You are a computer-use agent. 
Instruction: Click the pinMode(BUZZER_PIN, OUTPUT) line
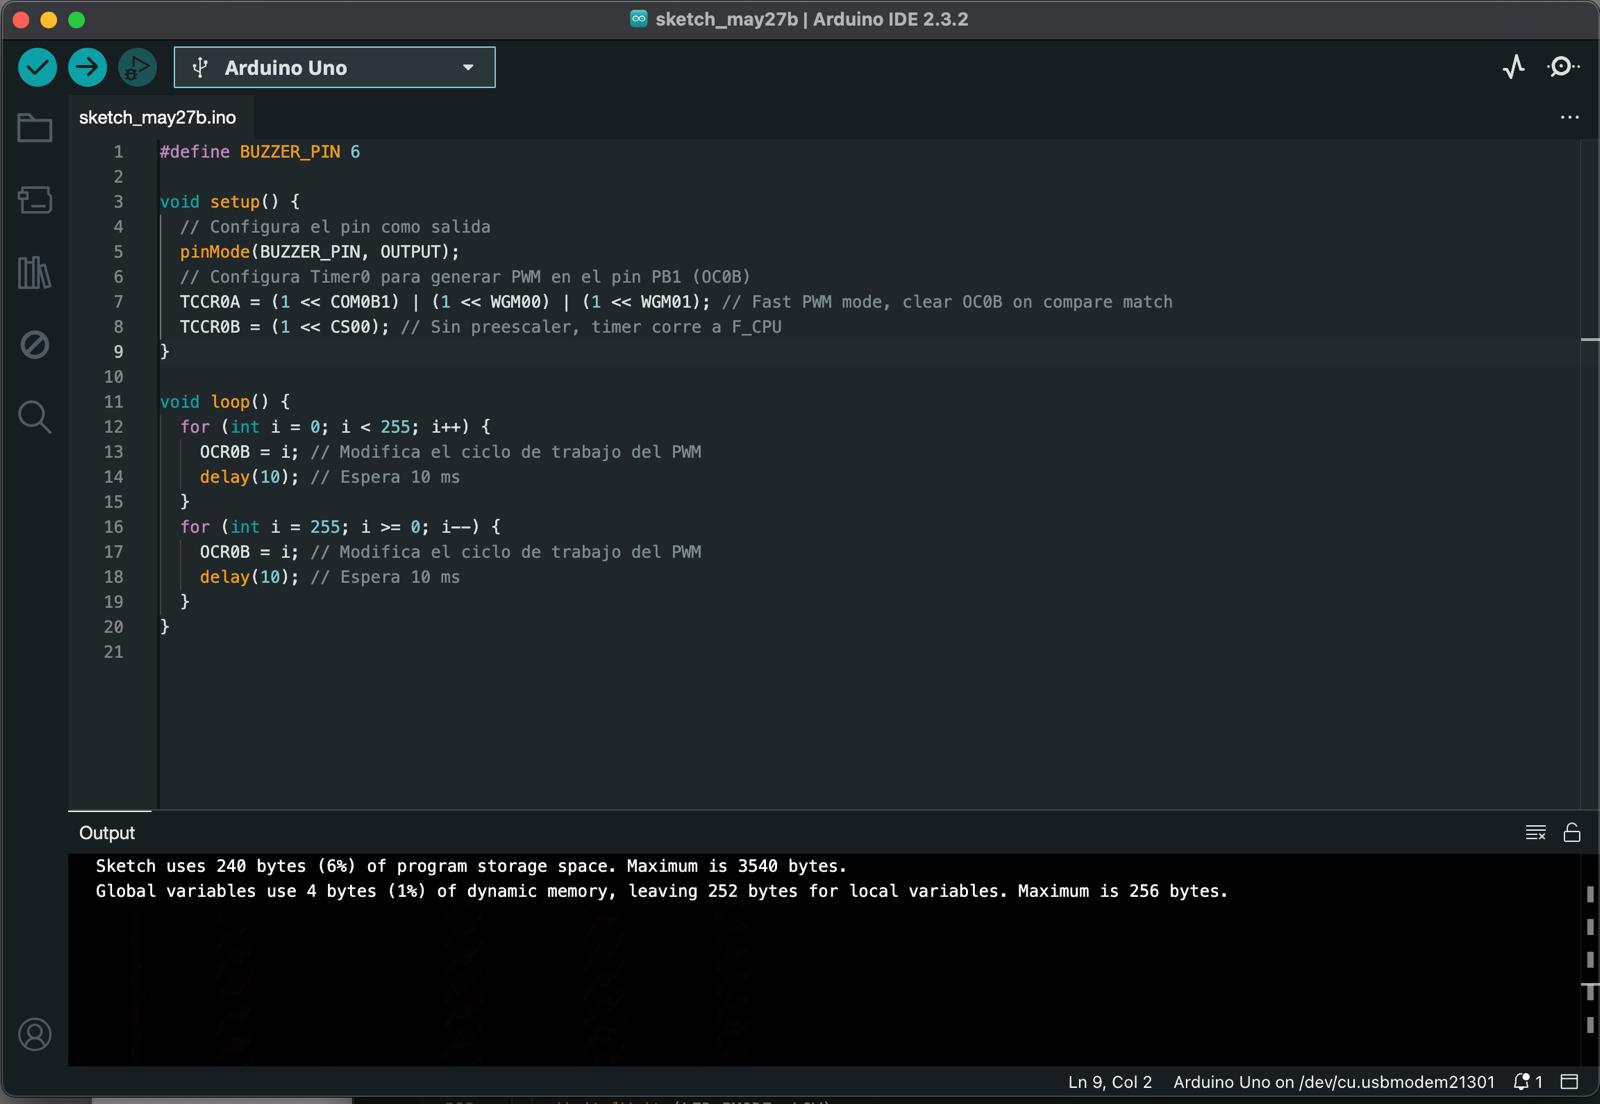point(320,252)
